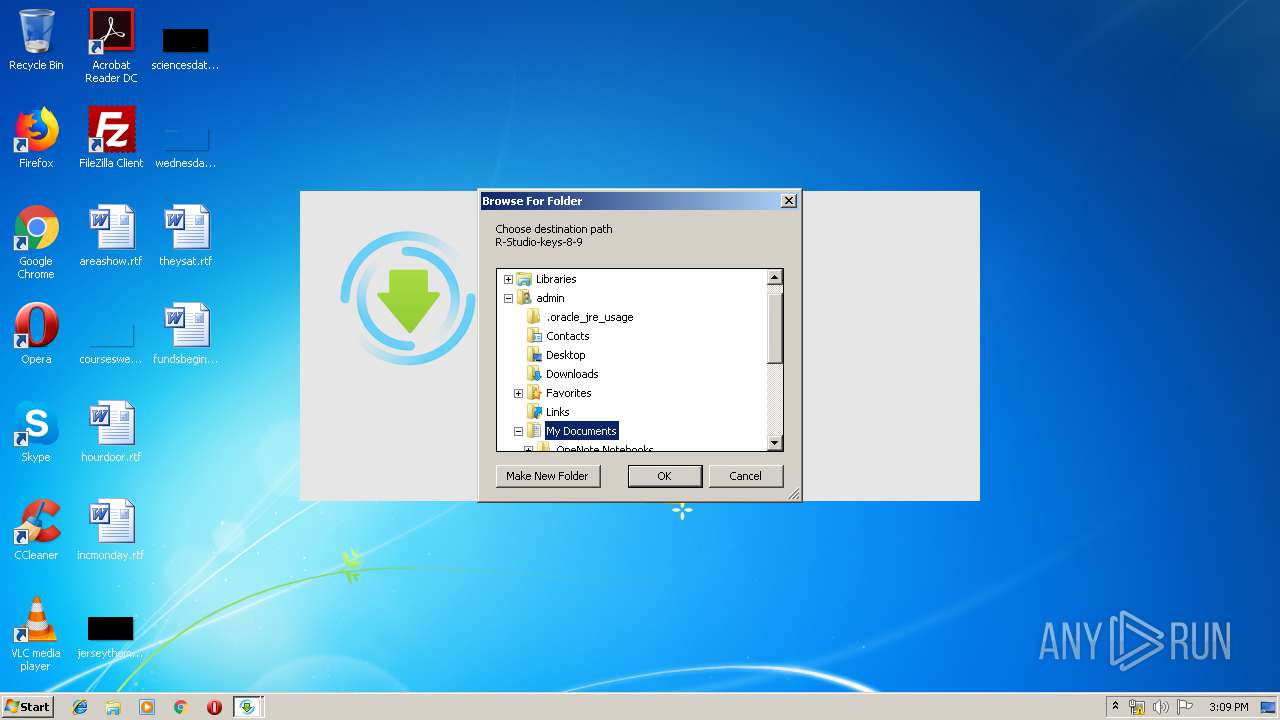Screen dimensions: 1280x720
Task: Select Contacts folder in tree
Action: [568, 336]
